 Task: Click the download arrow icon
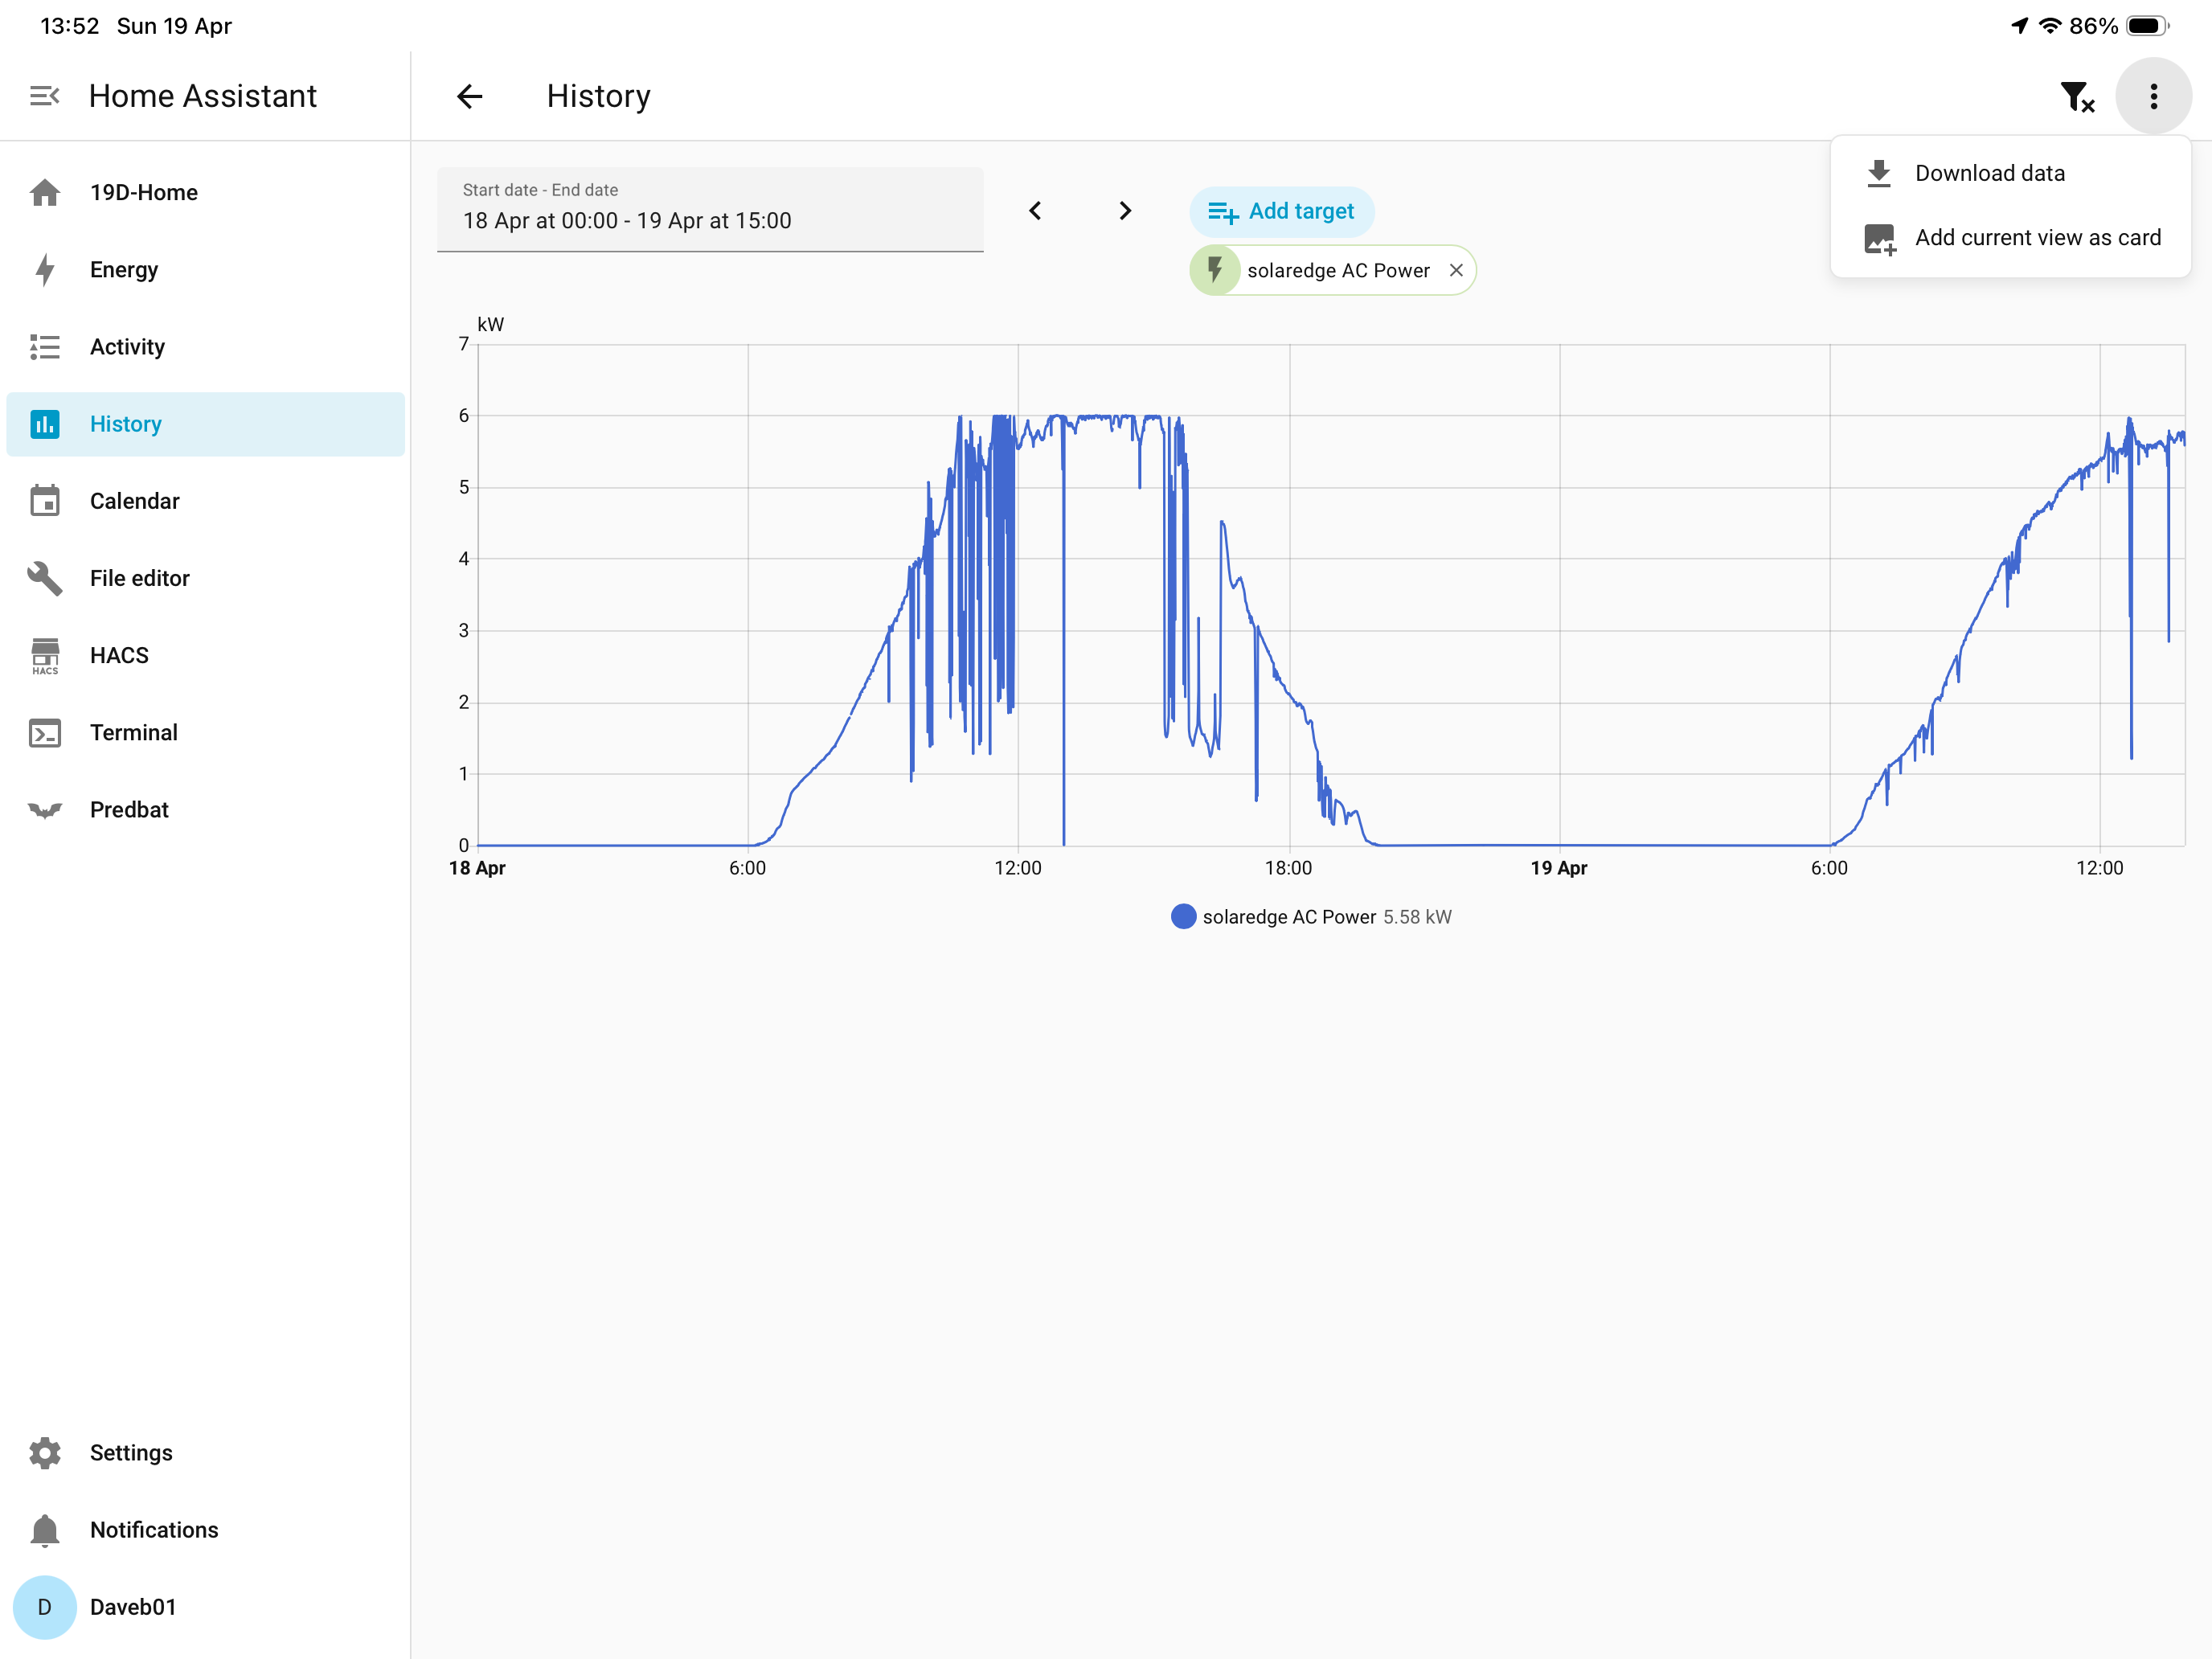pos(1879,174)
